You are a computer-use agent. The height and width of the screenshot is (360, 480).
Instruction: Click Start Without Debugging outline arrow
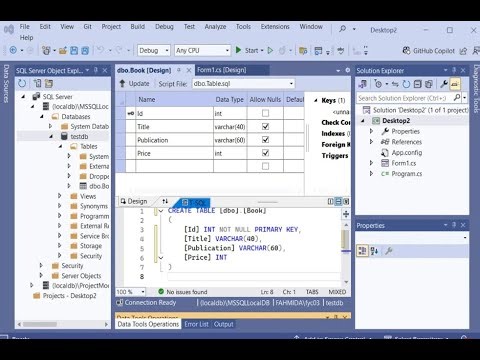(x=270, y=50)
